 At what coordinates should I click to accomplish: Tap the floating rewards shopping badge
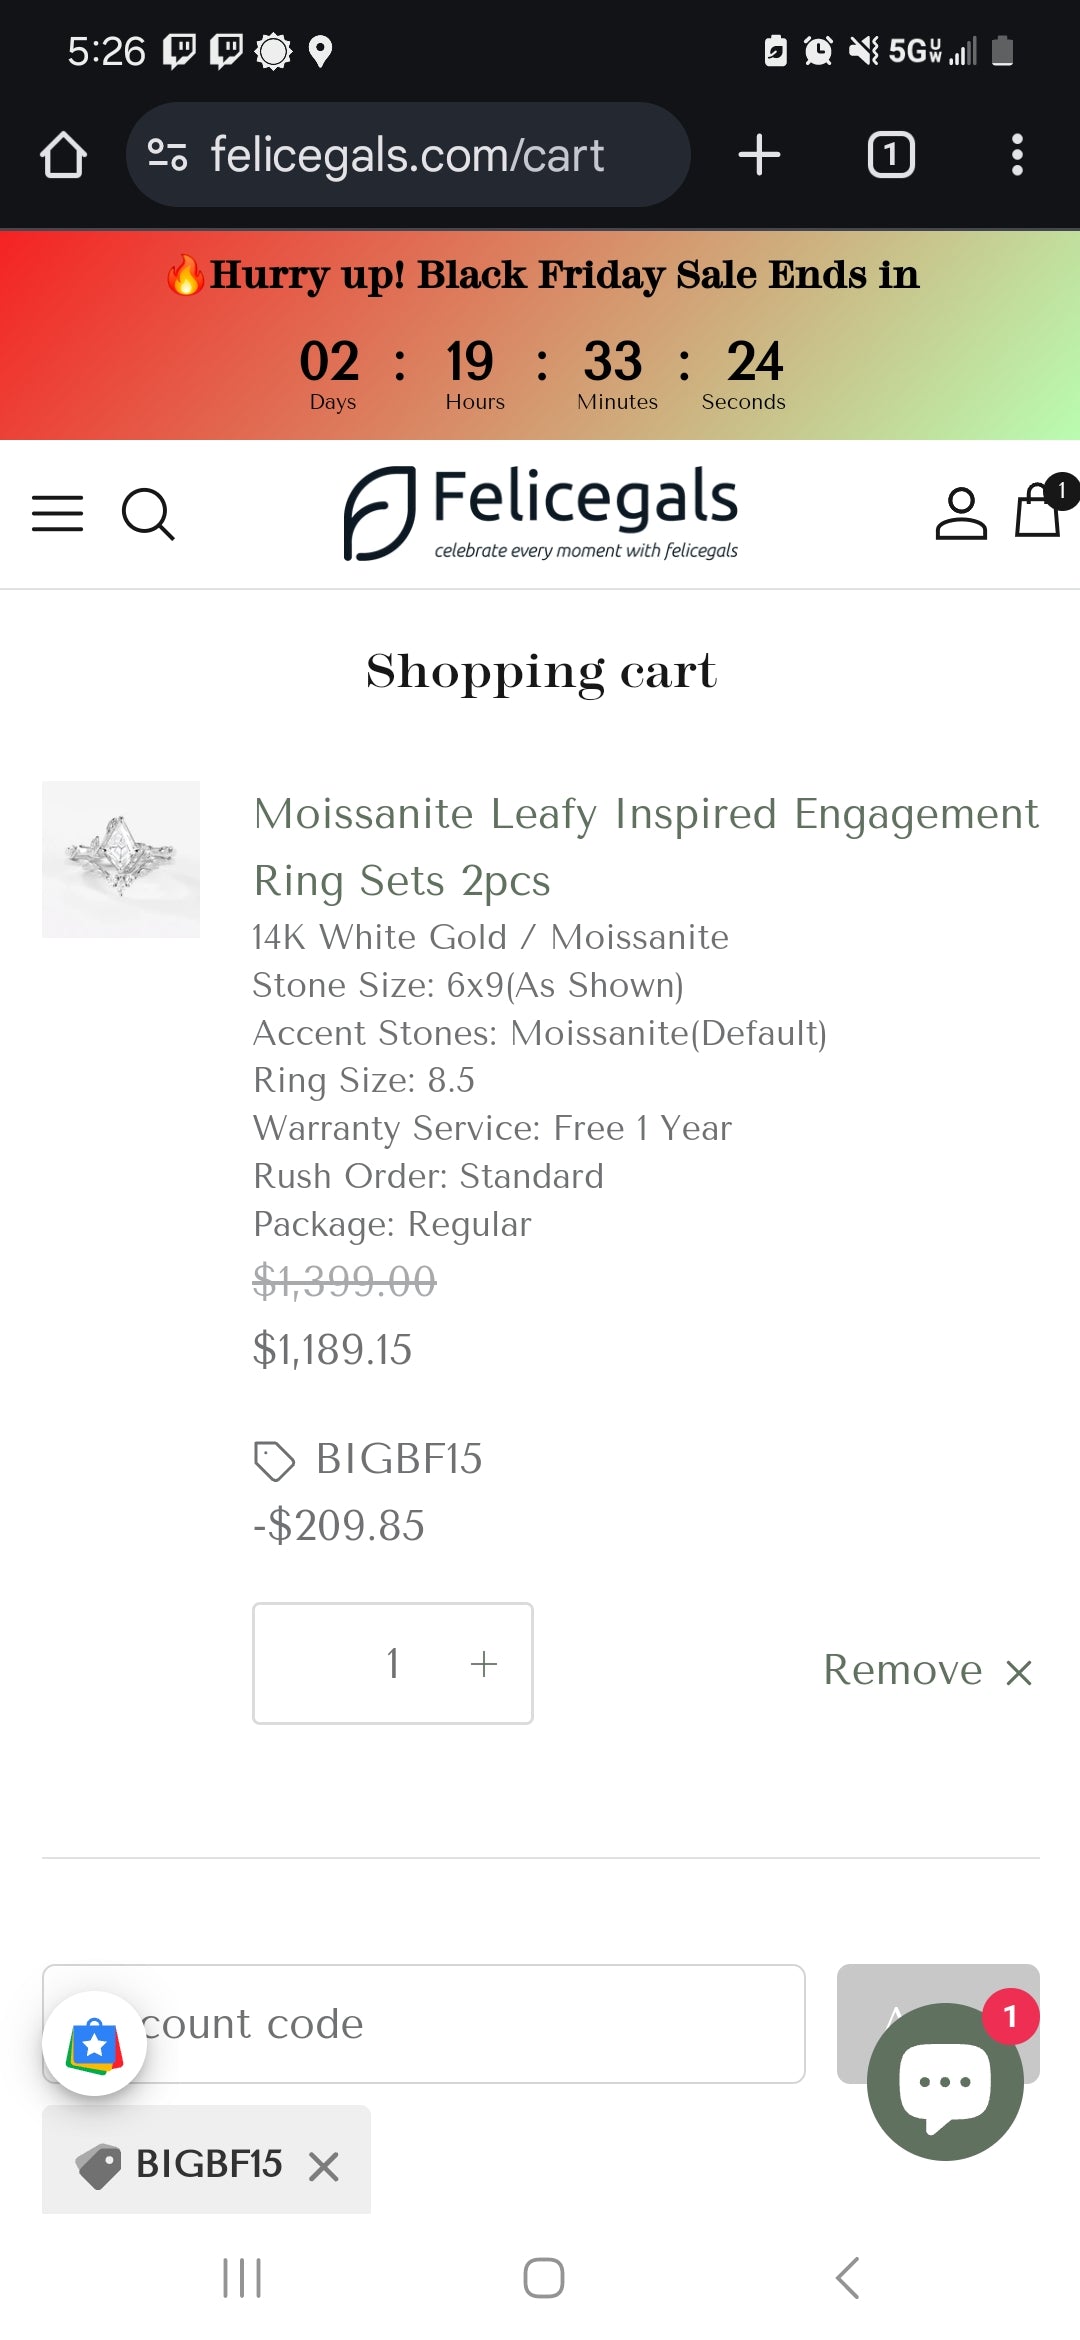(x=95, y=2044)
